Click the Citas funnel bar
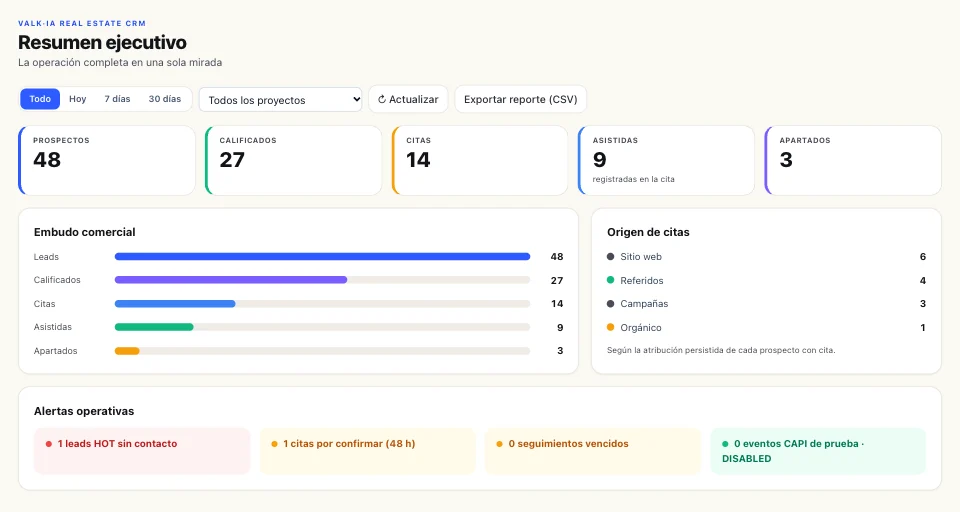 (175, 304)
